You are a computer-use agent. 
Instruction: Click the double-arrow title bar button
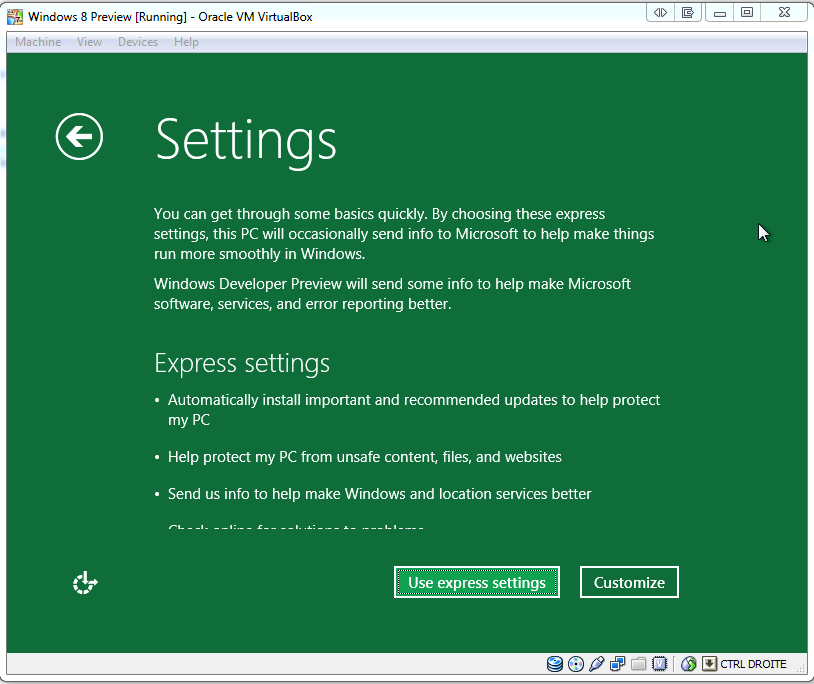pos(660,13)
